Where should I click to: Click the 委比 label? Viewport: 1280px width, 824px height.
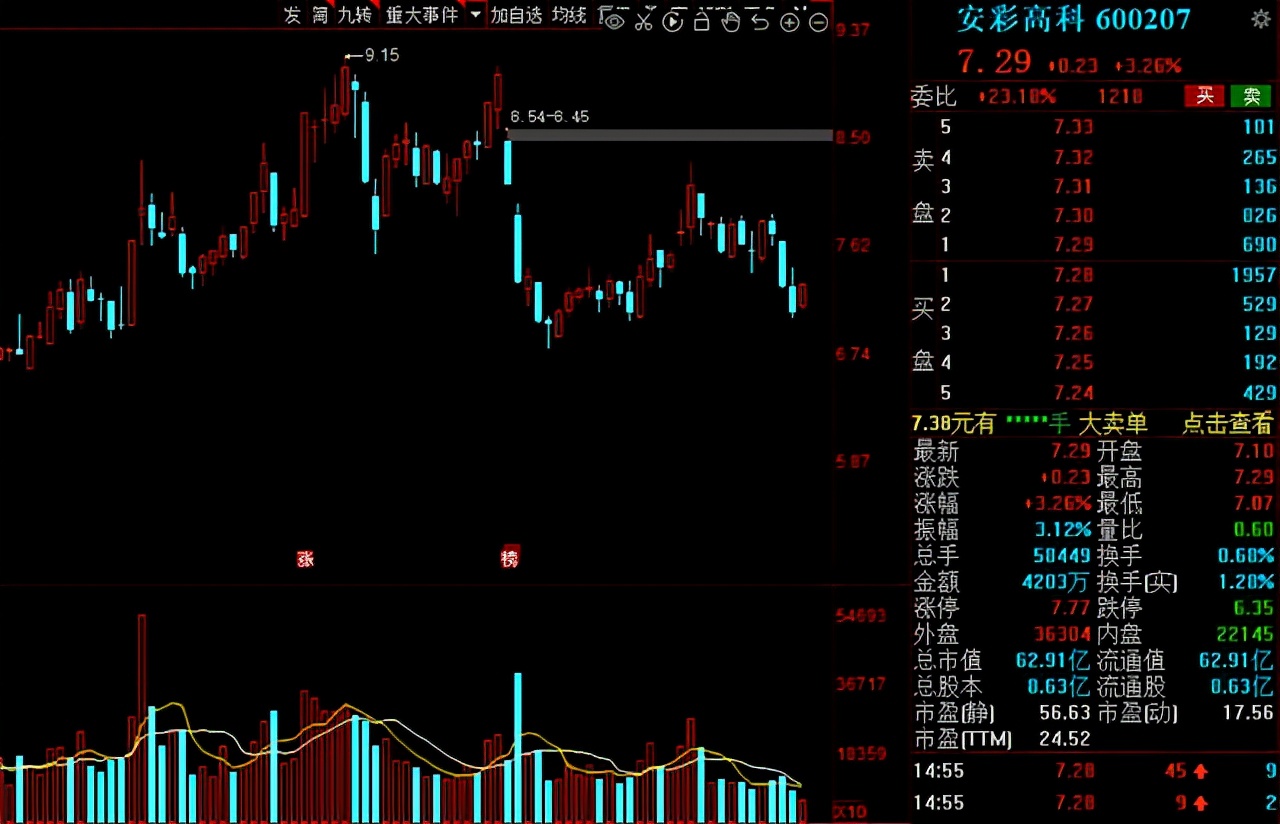(x=935, y=96)
